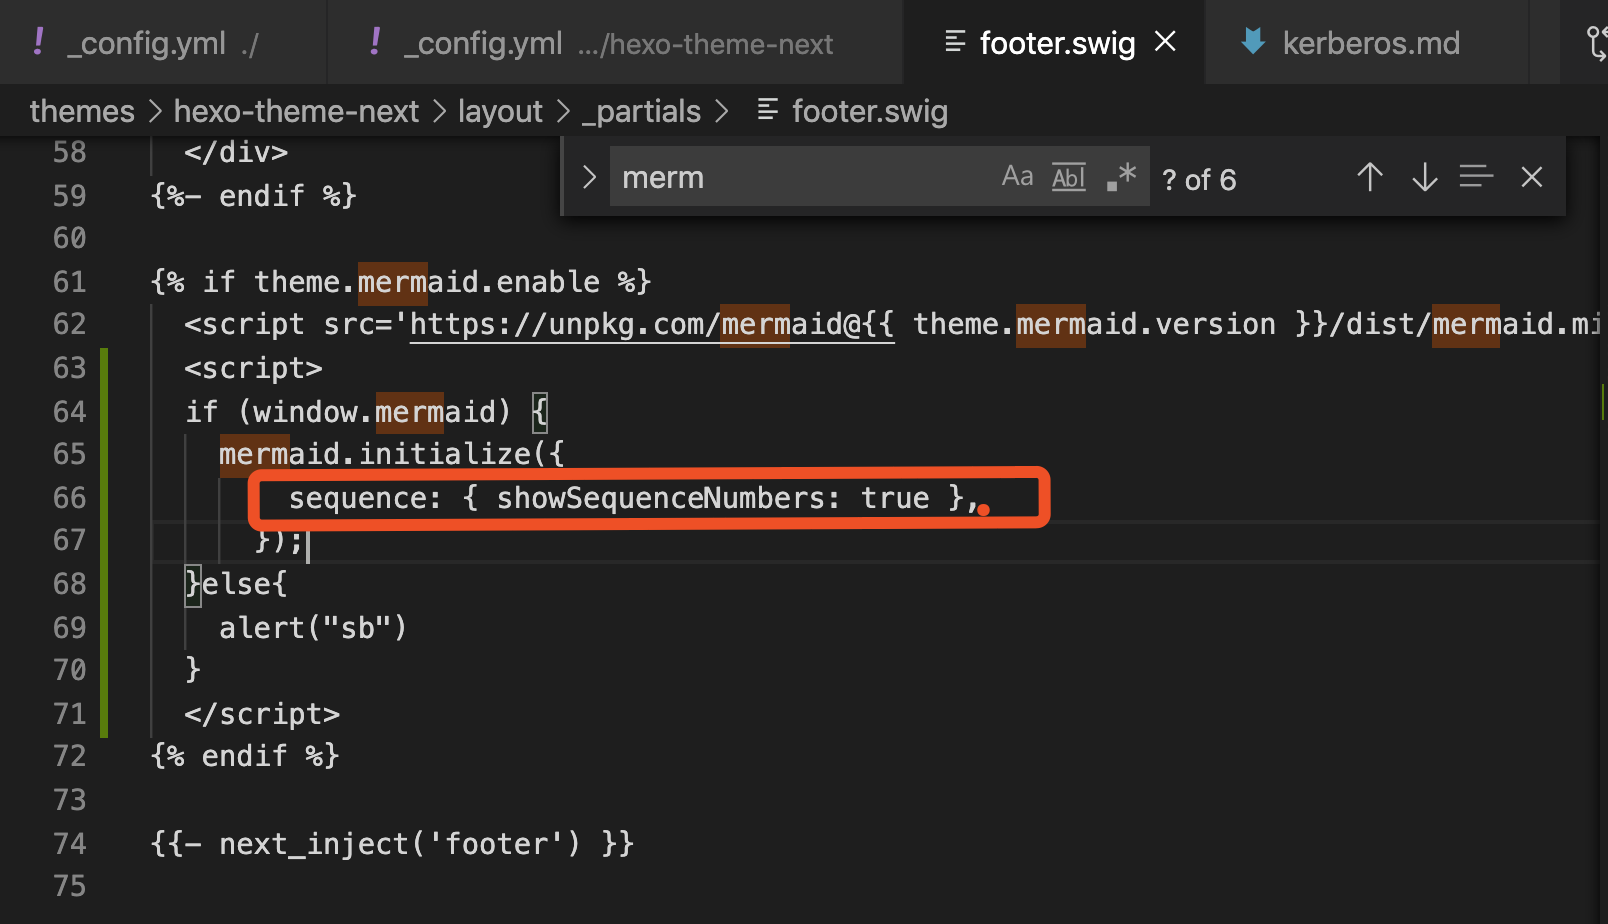Open the _partials breadcrumb folder
Screen dimensions: 1608x924
[641, 111]
